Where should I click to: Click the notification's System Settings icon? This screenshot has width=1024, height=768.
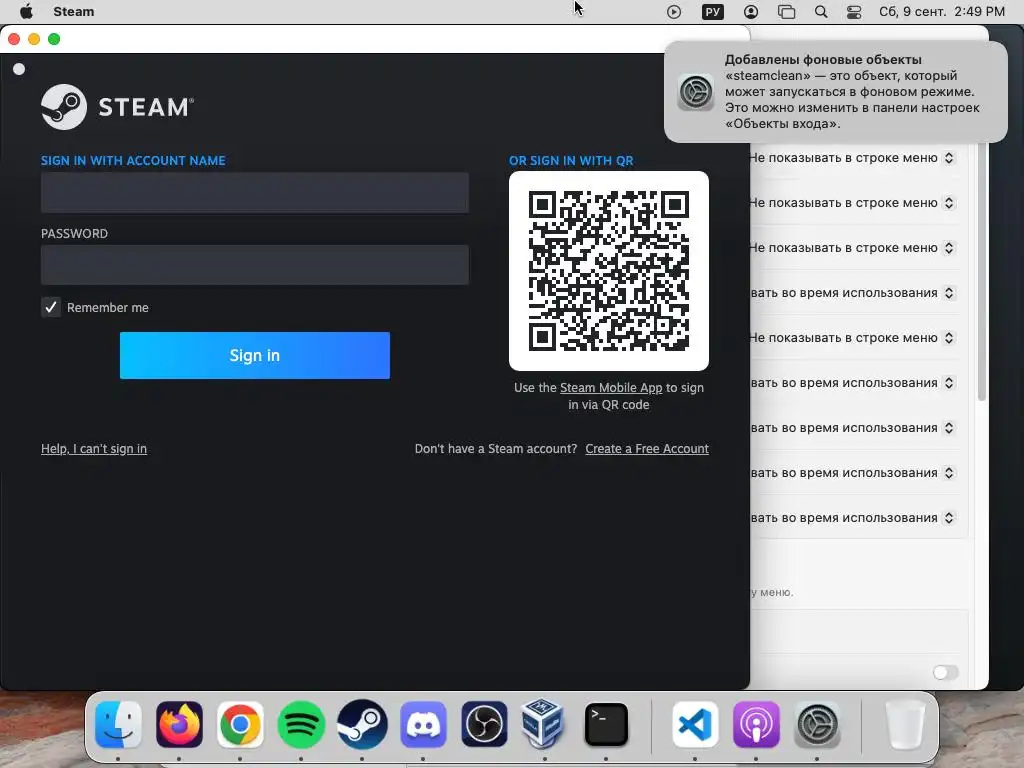point(696,91)
